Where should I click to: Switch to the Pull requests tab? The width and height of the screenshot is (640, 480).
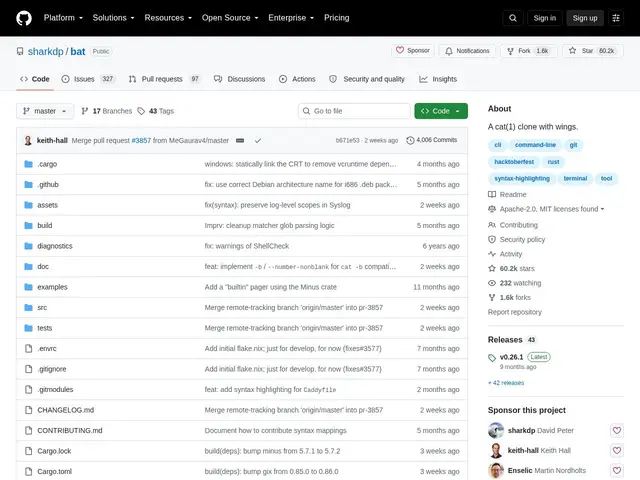[x=165, y=79]
